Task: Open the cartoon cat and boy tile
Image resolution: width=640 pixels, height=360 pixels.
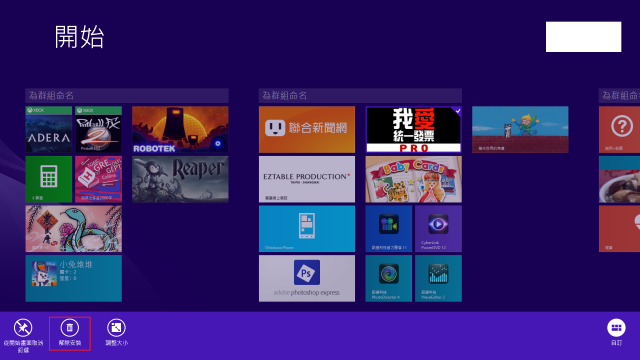Action: tap(520, 129)
